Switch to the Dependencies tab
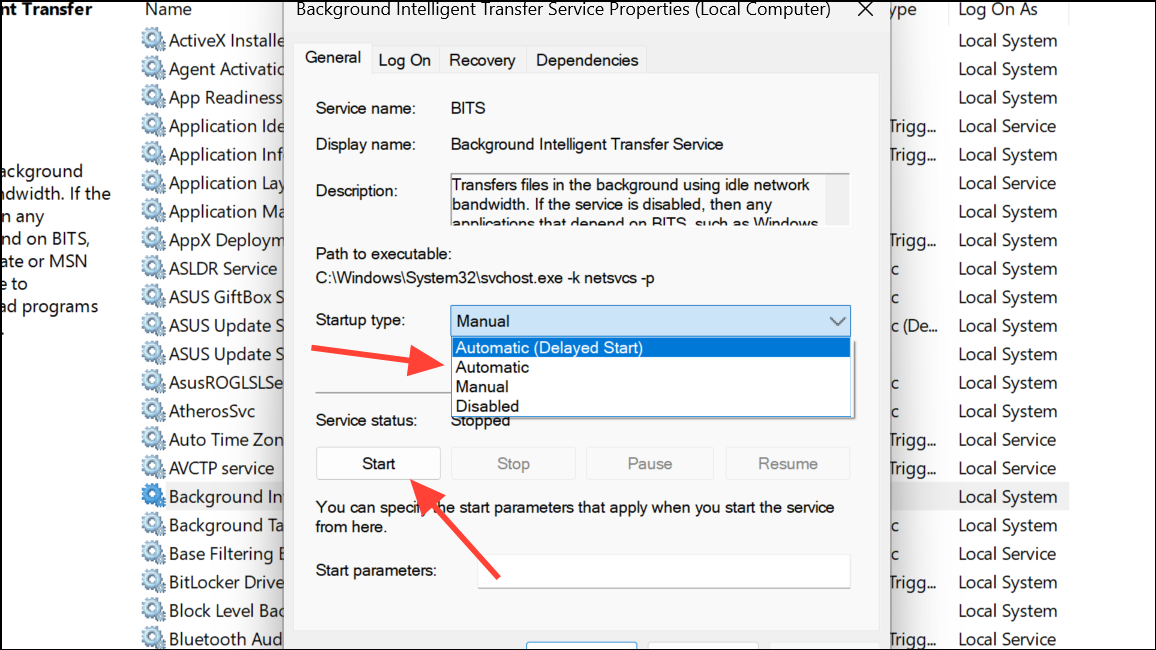Image resolution: width=1156 pixels, height=650 pixels. (587, 60)
